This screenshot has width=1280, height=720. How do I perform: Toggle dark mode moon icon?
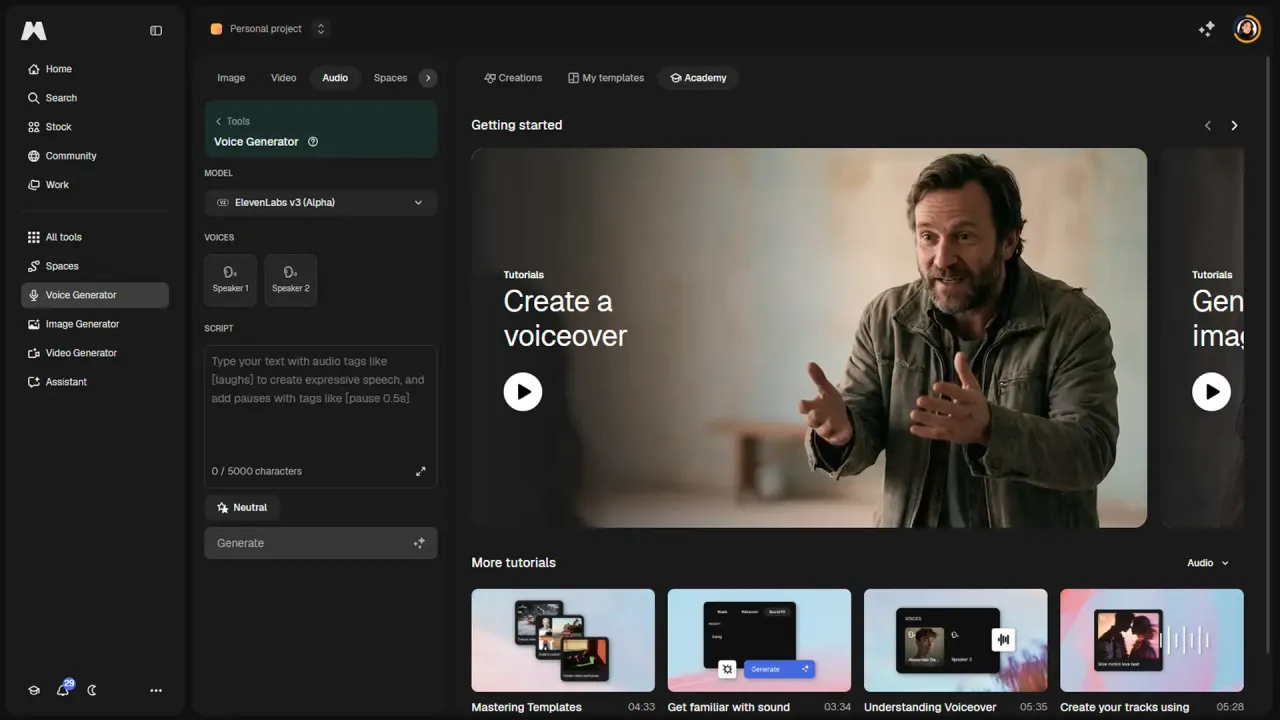coord(92,690)
